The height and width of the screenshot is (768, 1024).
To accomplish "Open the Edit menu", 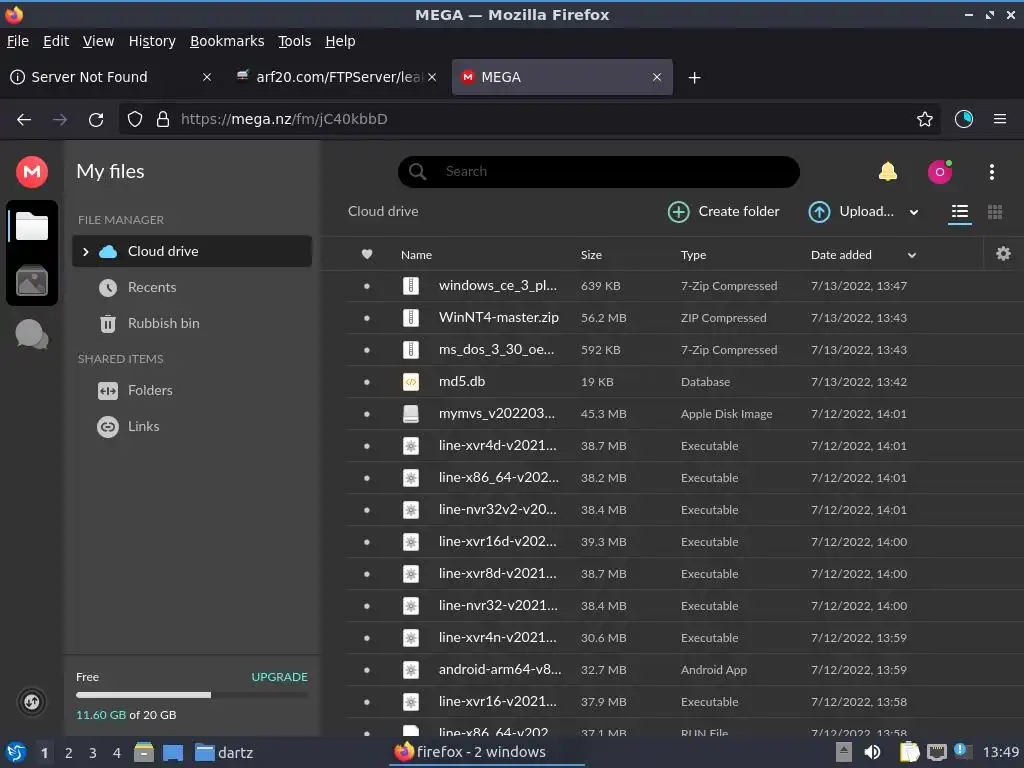I will [x=56, y=41].
